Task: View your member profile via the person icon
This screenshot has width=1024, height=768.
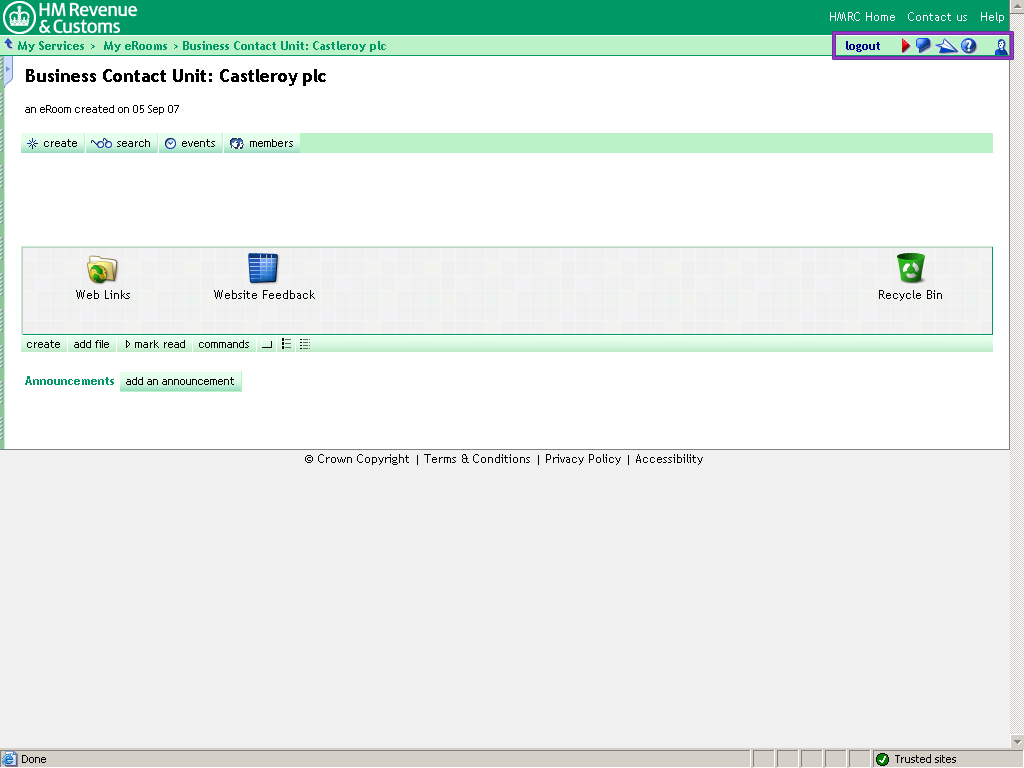Action: (x=1001, y=45)
